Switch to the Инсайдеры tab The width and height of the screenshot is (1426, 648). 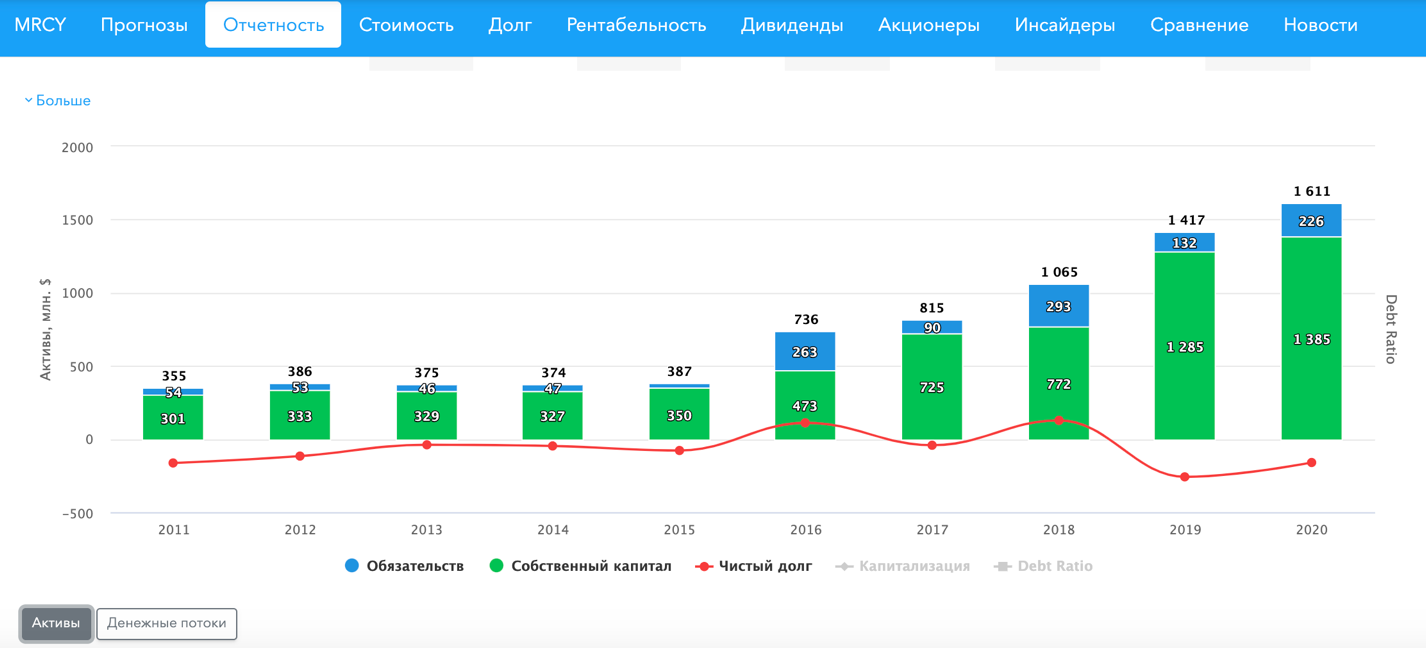[1065, 25]
